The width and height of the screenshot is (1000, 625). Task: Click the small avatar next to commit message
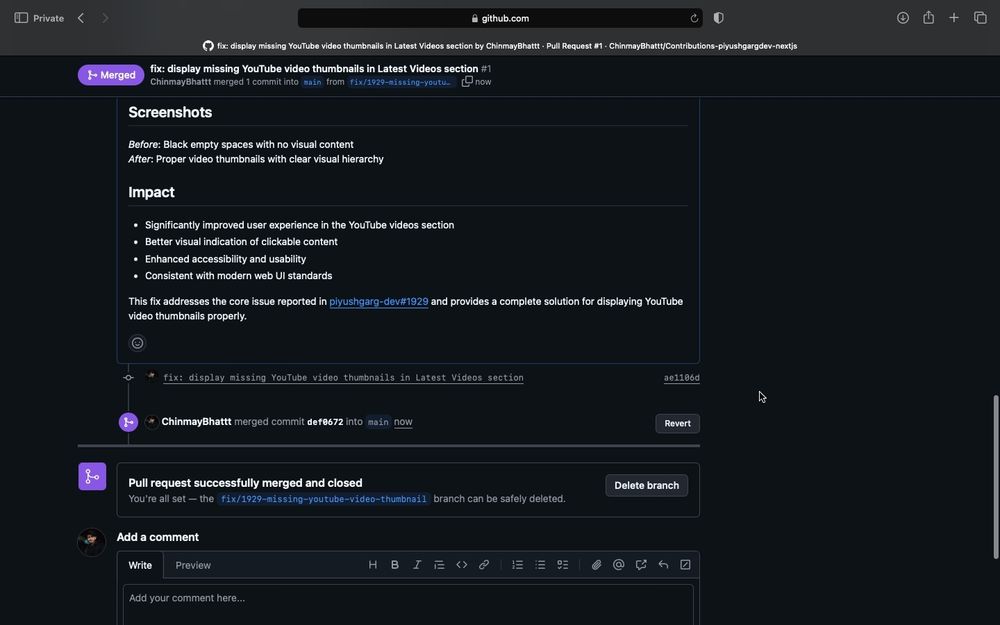(151, 377)
